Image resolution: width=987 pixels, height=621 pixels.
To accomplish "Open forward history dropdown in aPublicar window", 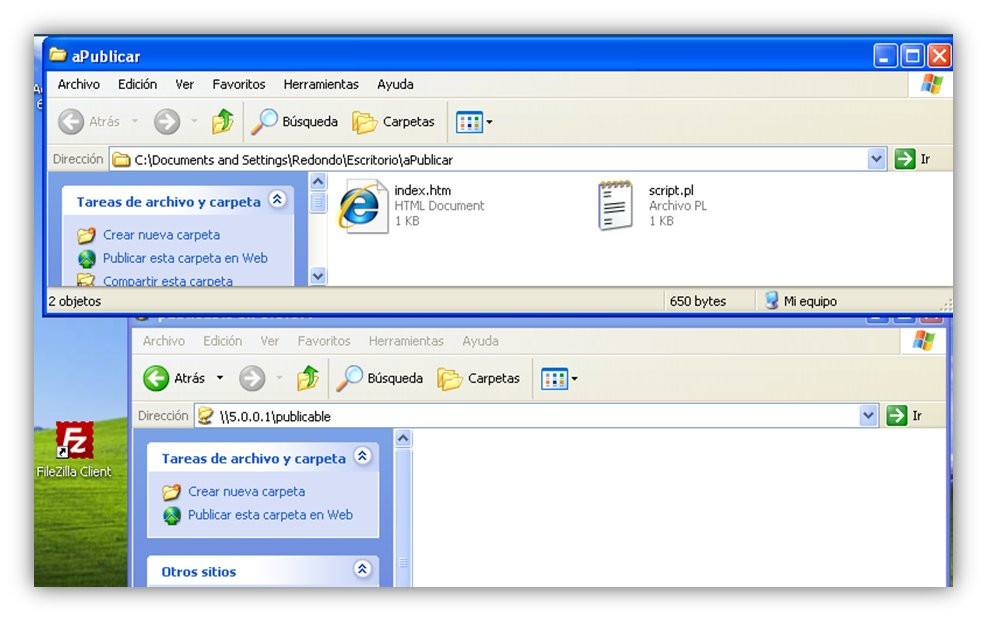I will click(195, 121).
